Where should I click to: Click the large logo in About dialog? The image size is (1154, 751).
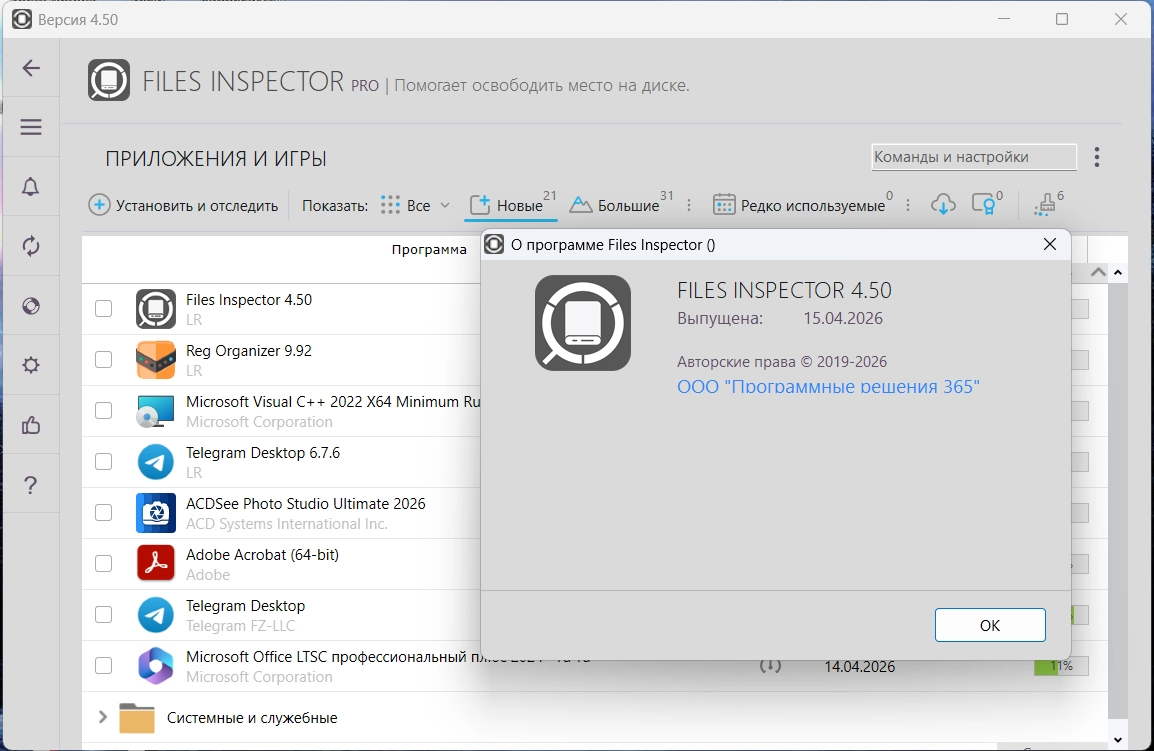[583, 322]
